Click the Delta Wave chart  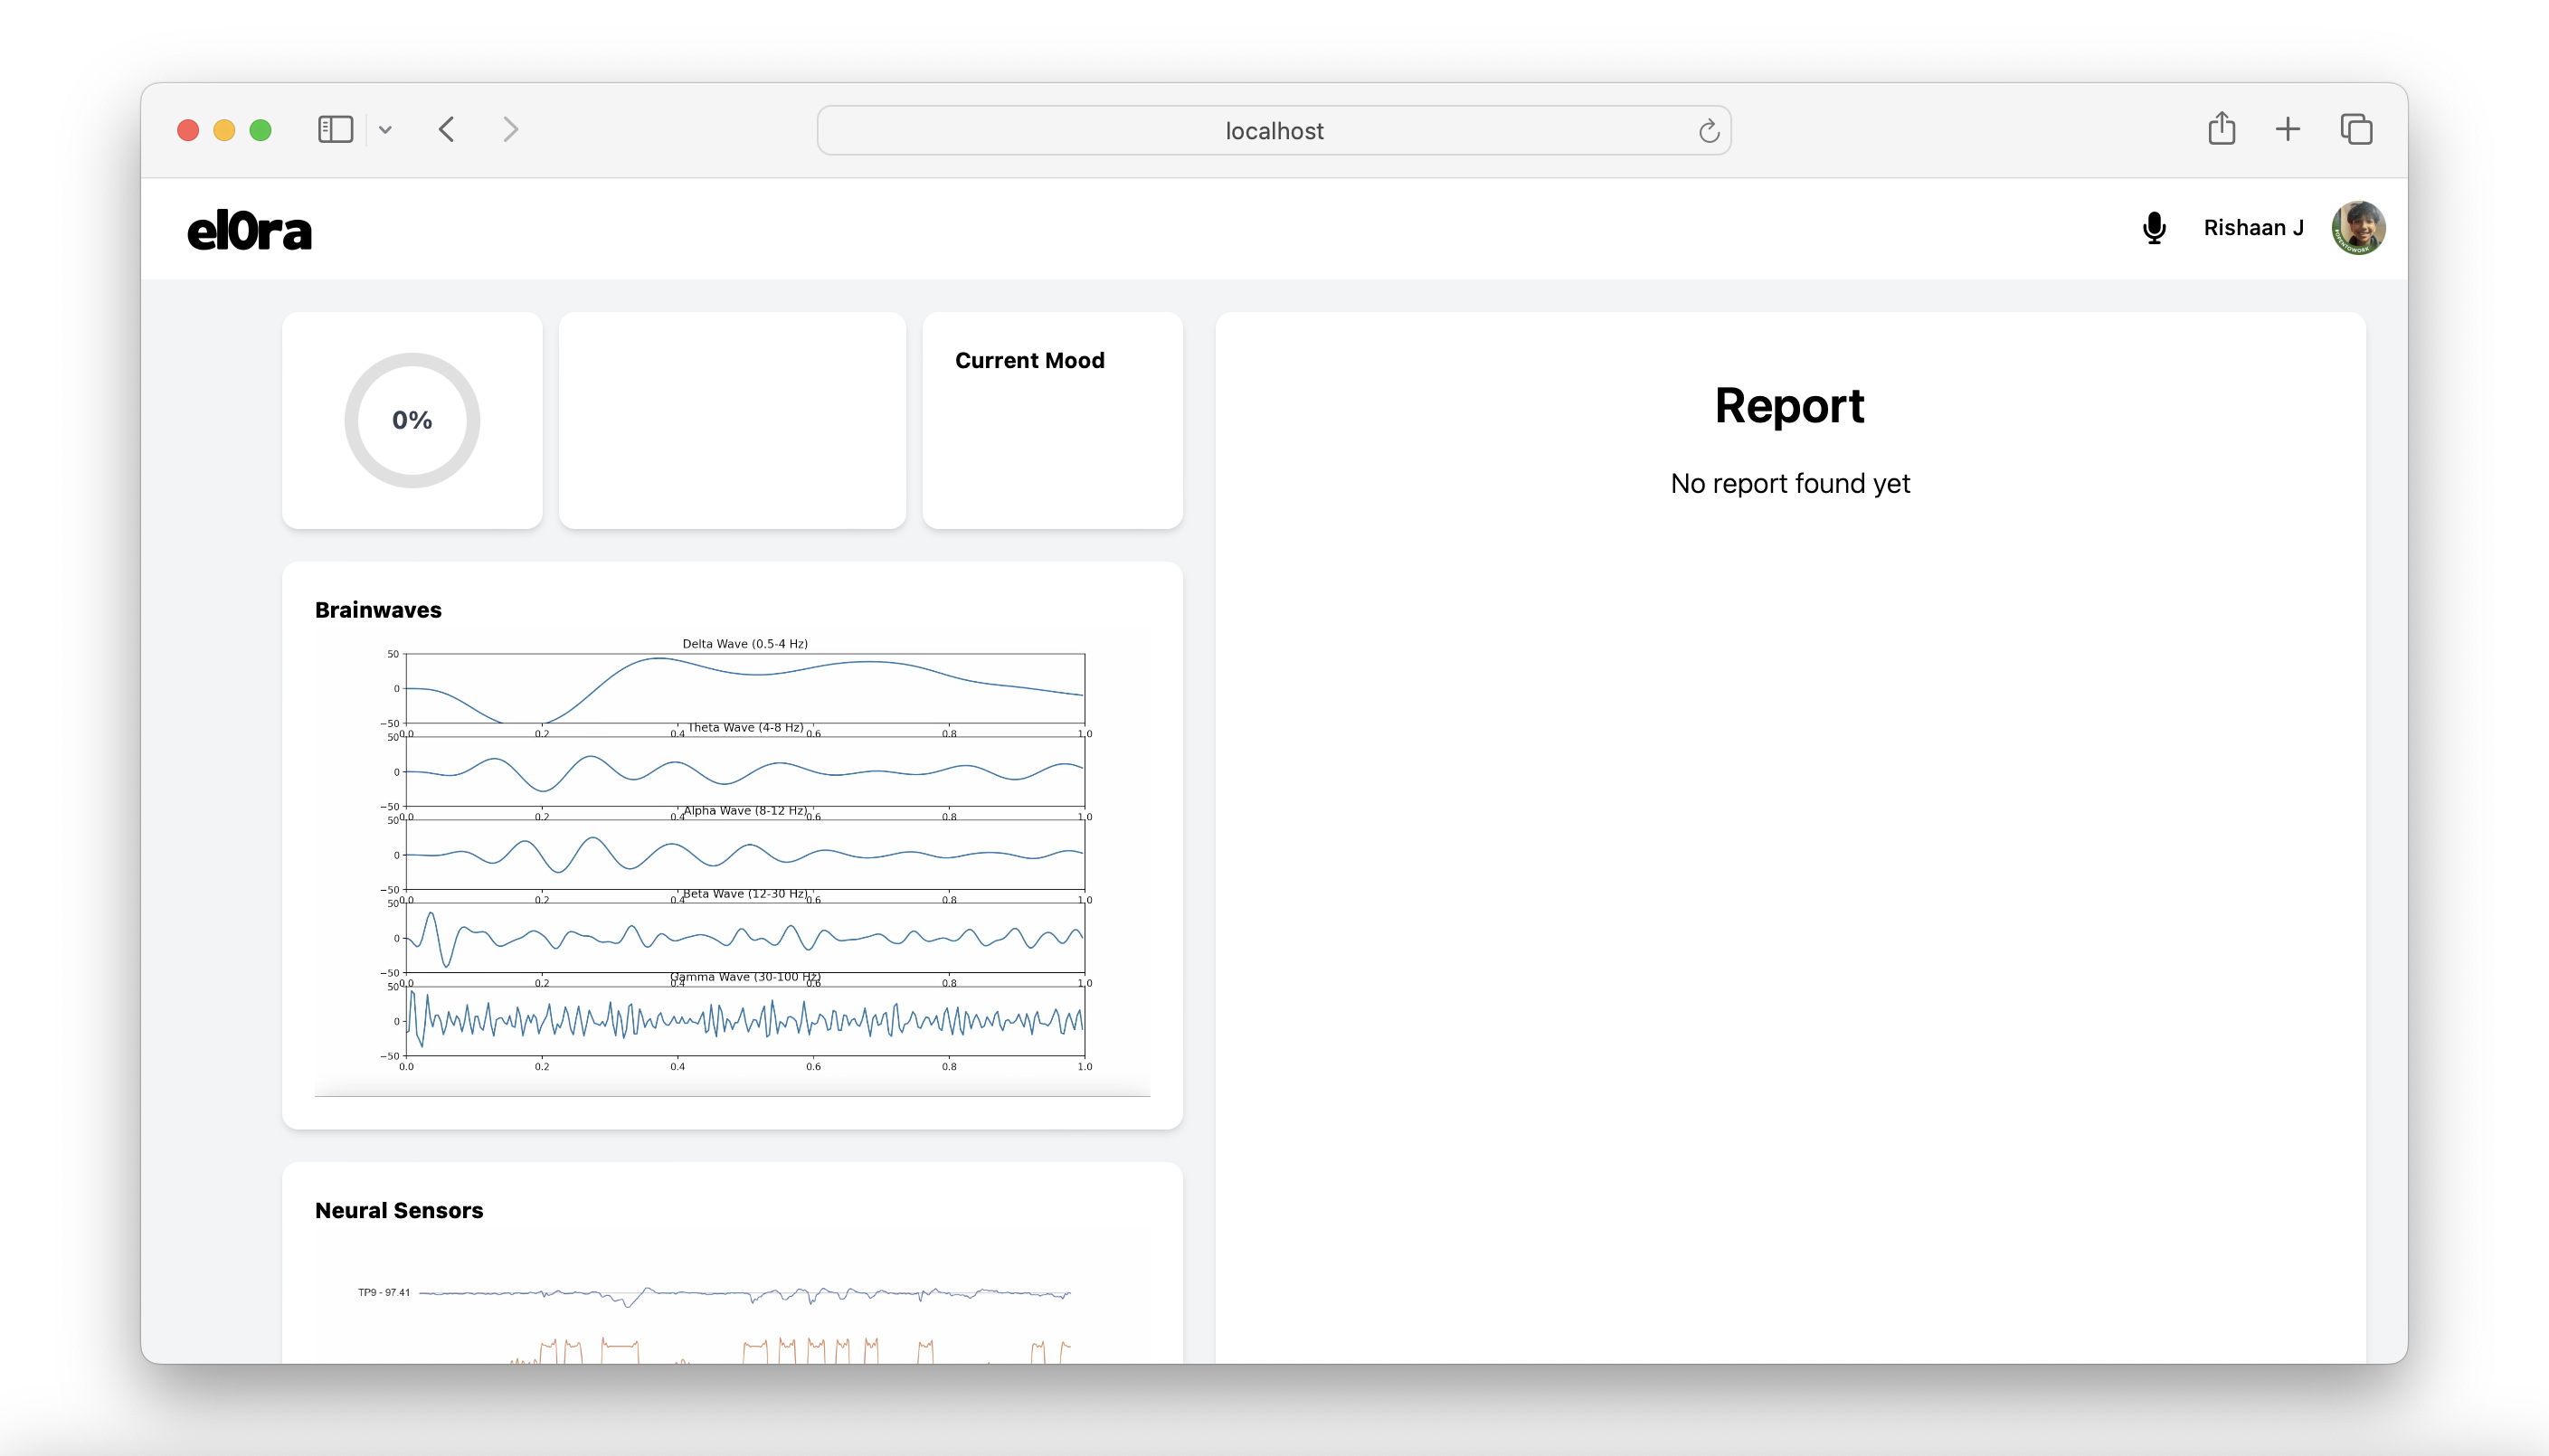(745, 688)
